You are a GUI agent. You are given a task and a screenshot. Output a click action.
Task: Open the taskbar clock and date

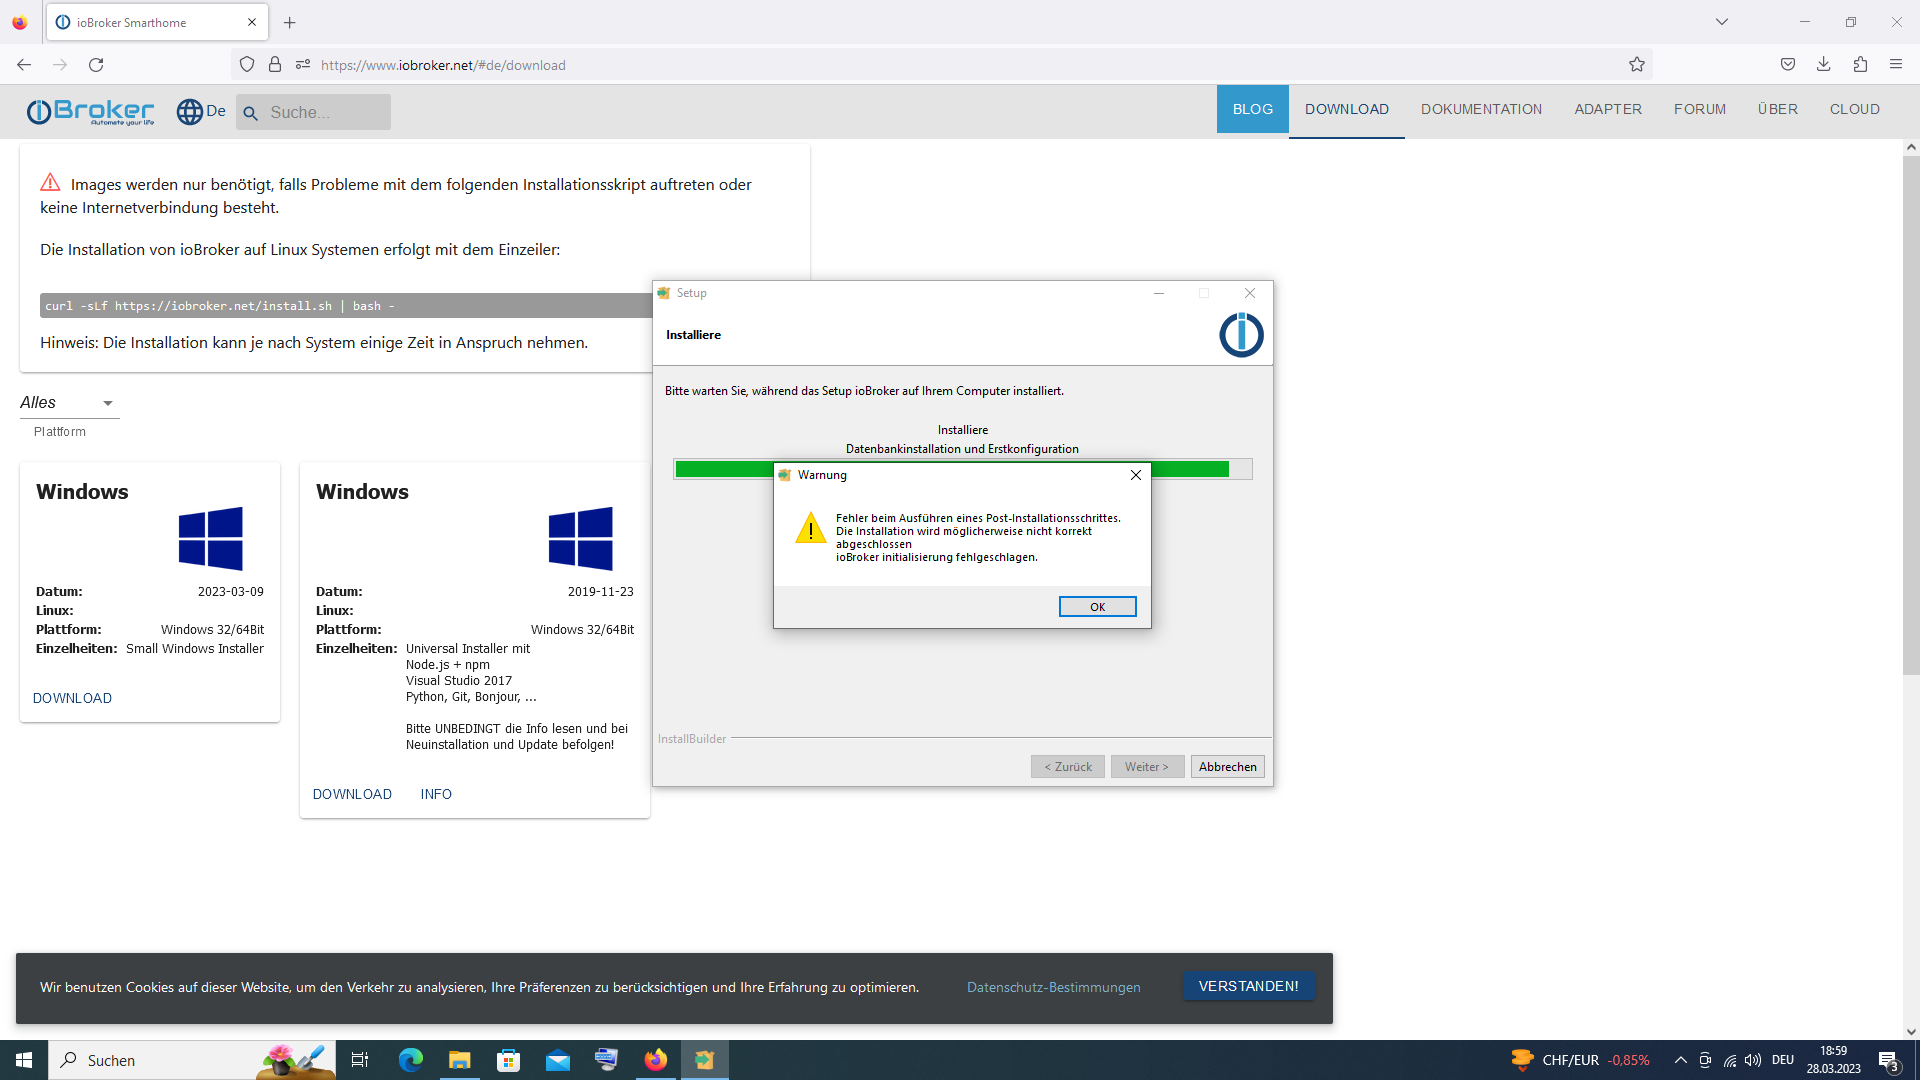click(1834, 1060)
